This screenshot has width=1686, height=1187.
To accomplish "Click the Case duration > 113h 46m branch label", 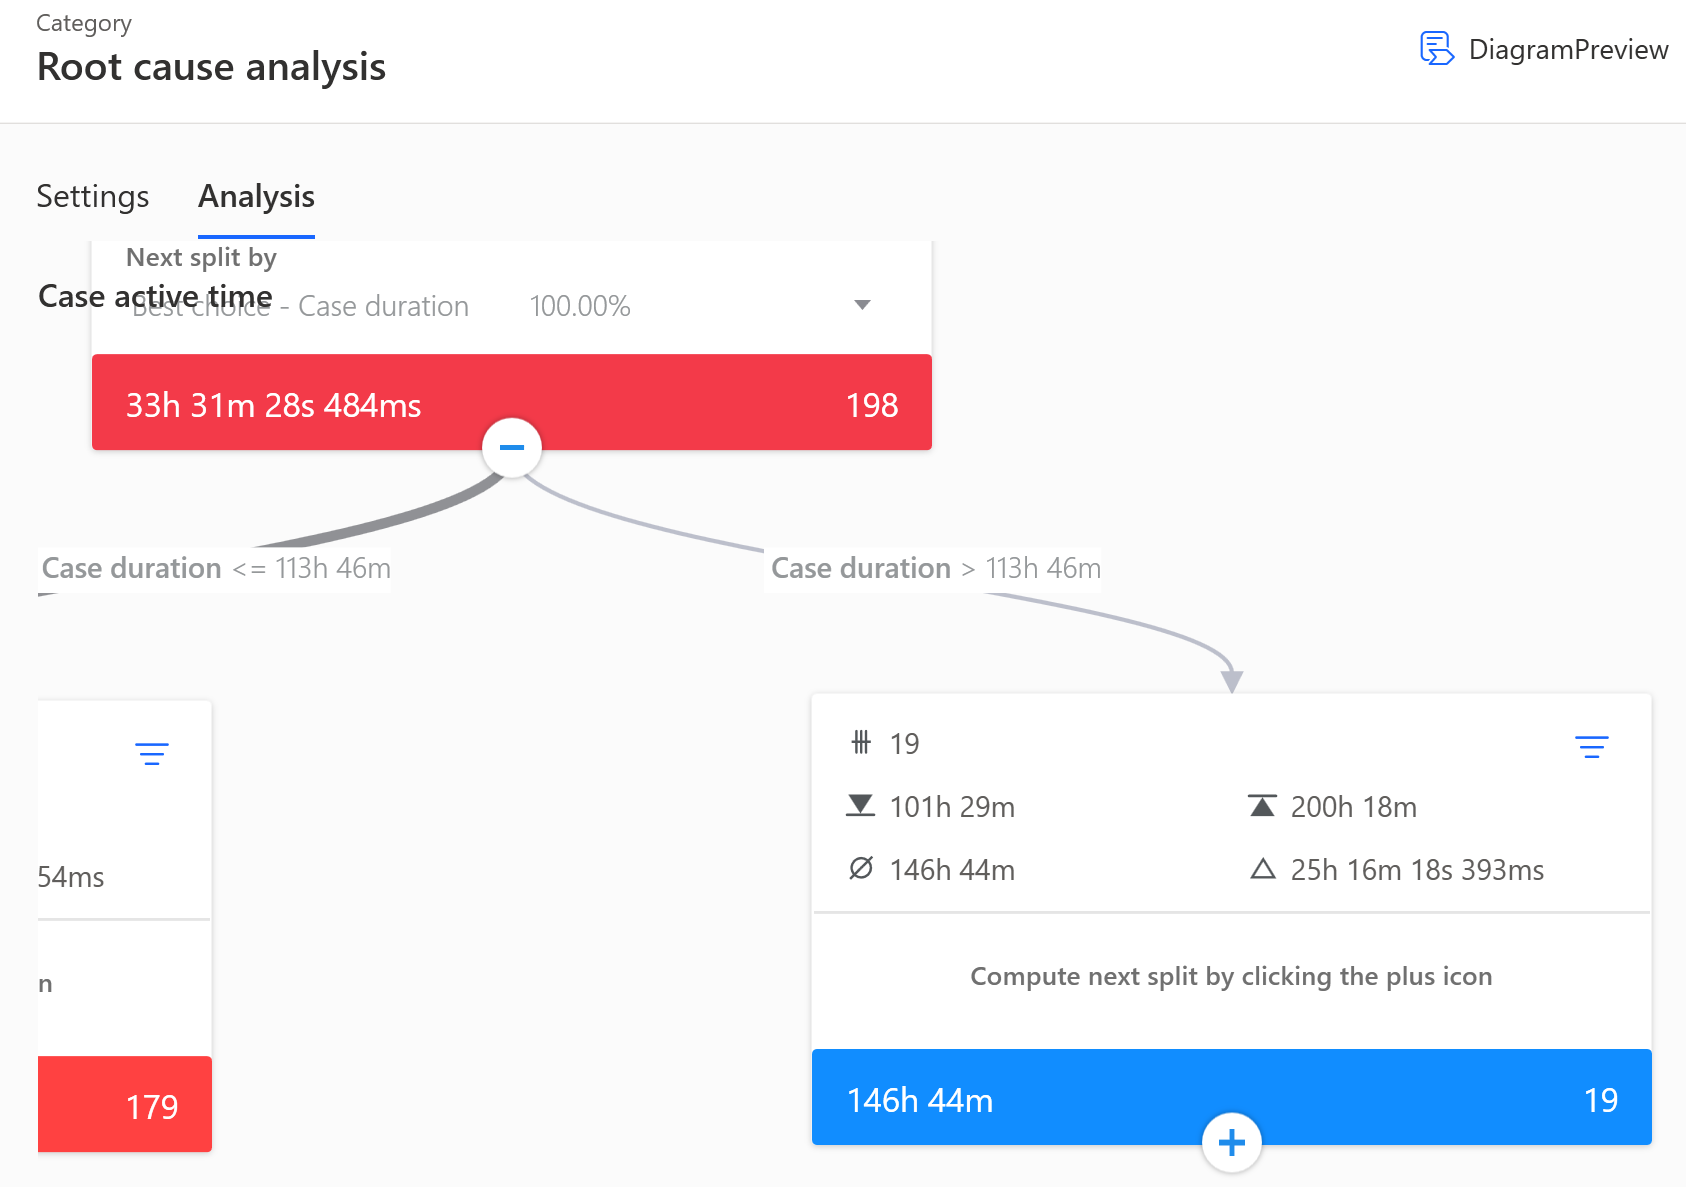I will coord(933,568).
